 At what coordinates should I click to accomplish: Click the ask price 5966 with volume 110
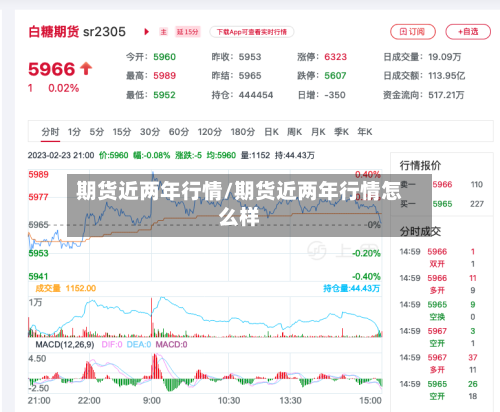442,185
